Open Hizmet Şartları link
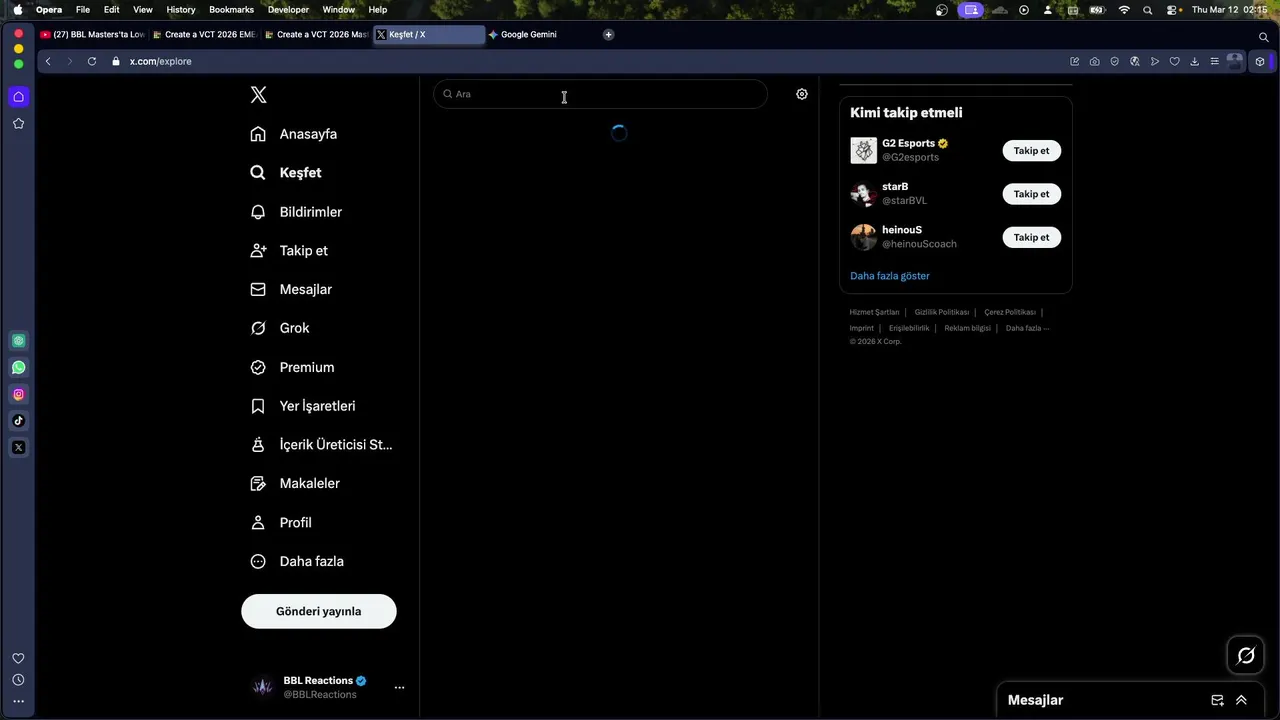This screenshot has width=1280, height=720. [x=874, y=312]
